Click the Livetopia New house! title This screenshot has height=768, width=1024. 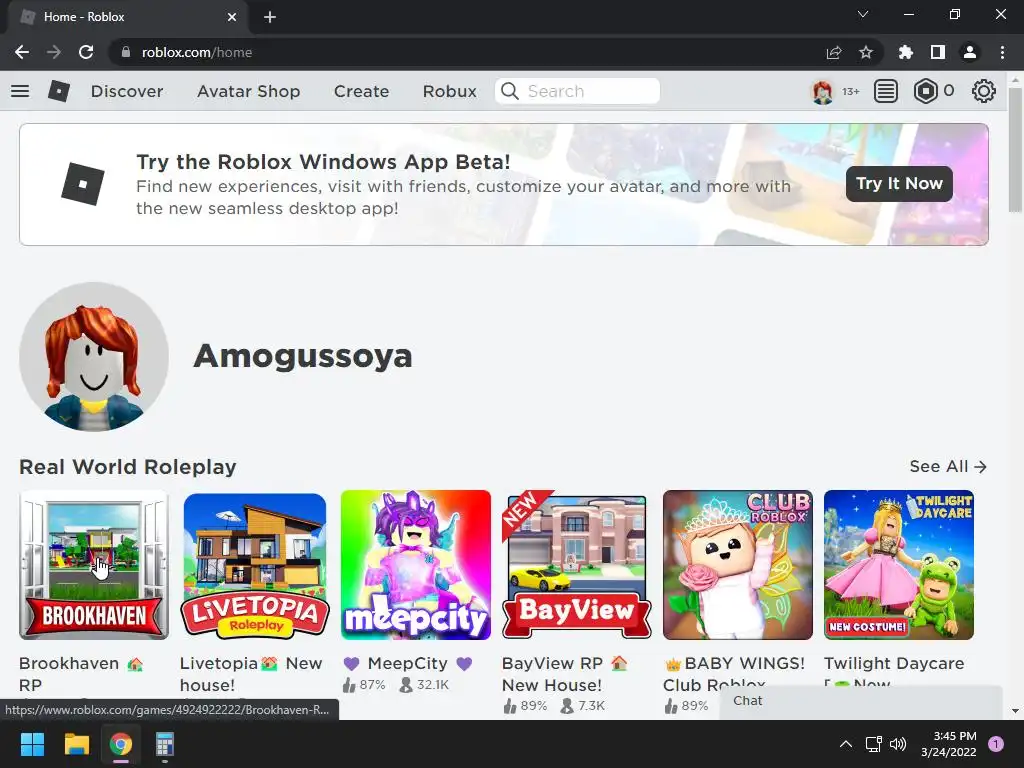251,674
